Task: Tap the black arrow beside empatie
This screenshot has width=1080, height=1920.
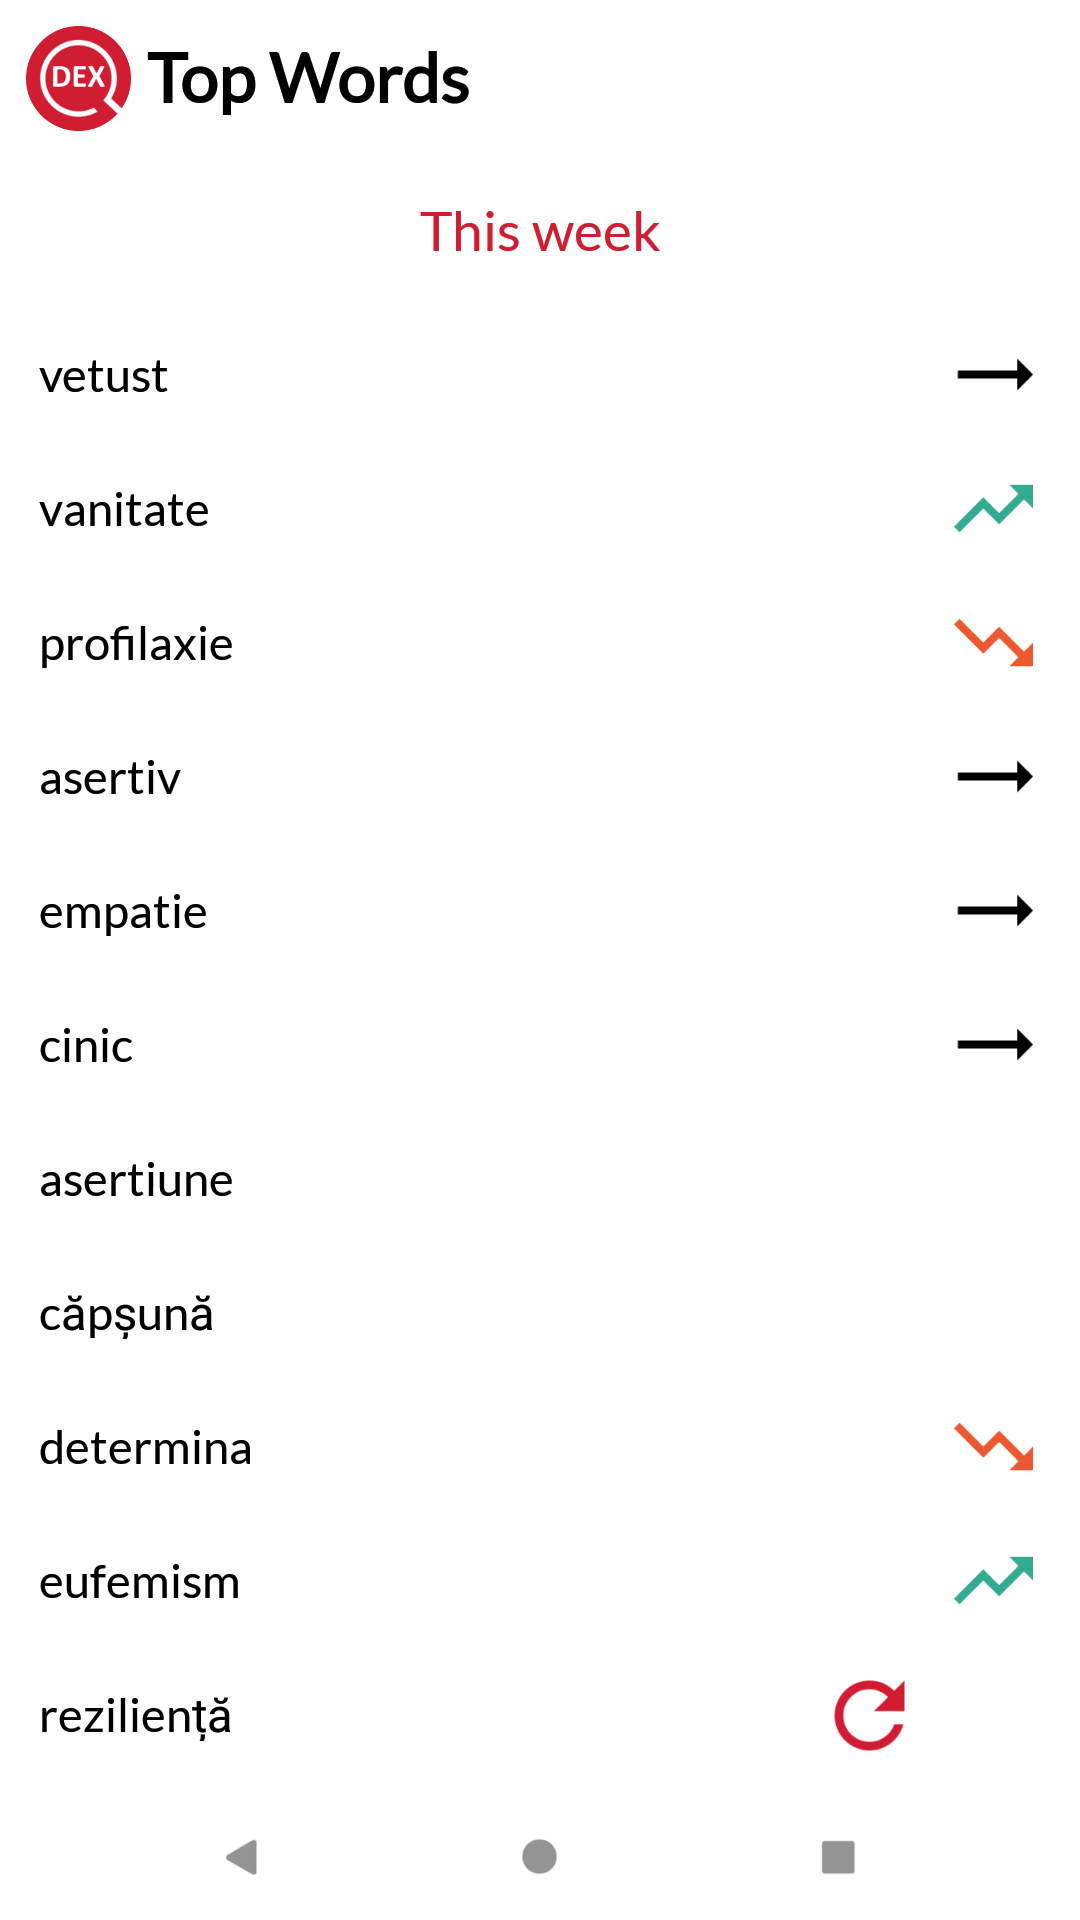Action: coord(994,911)
